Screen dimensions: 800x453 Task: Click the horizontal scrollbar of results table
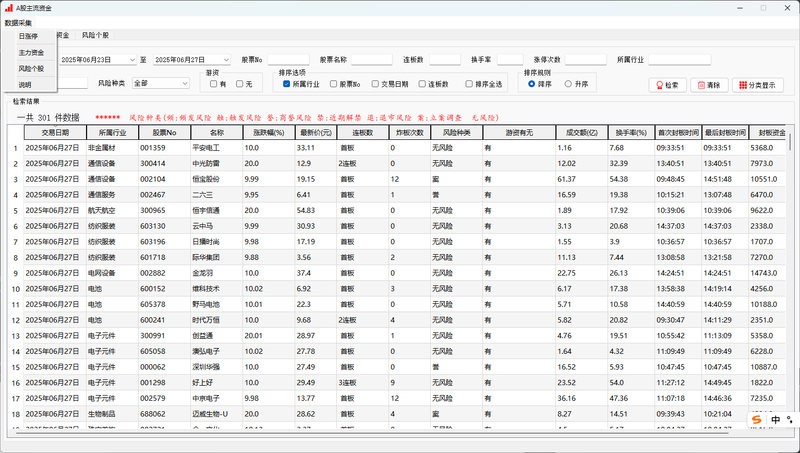click(x=372, y=433)
